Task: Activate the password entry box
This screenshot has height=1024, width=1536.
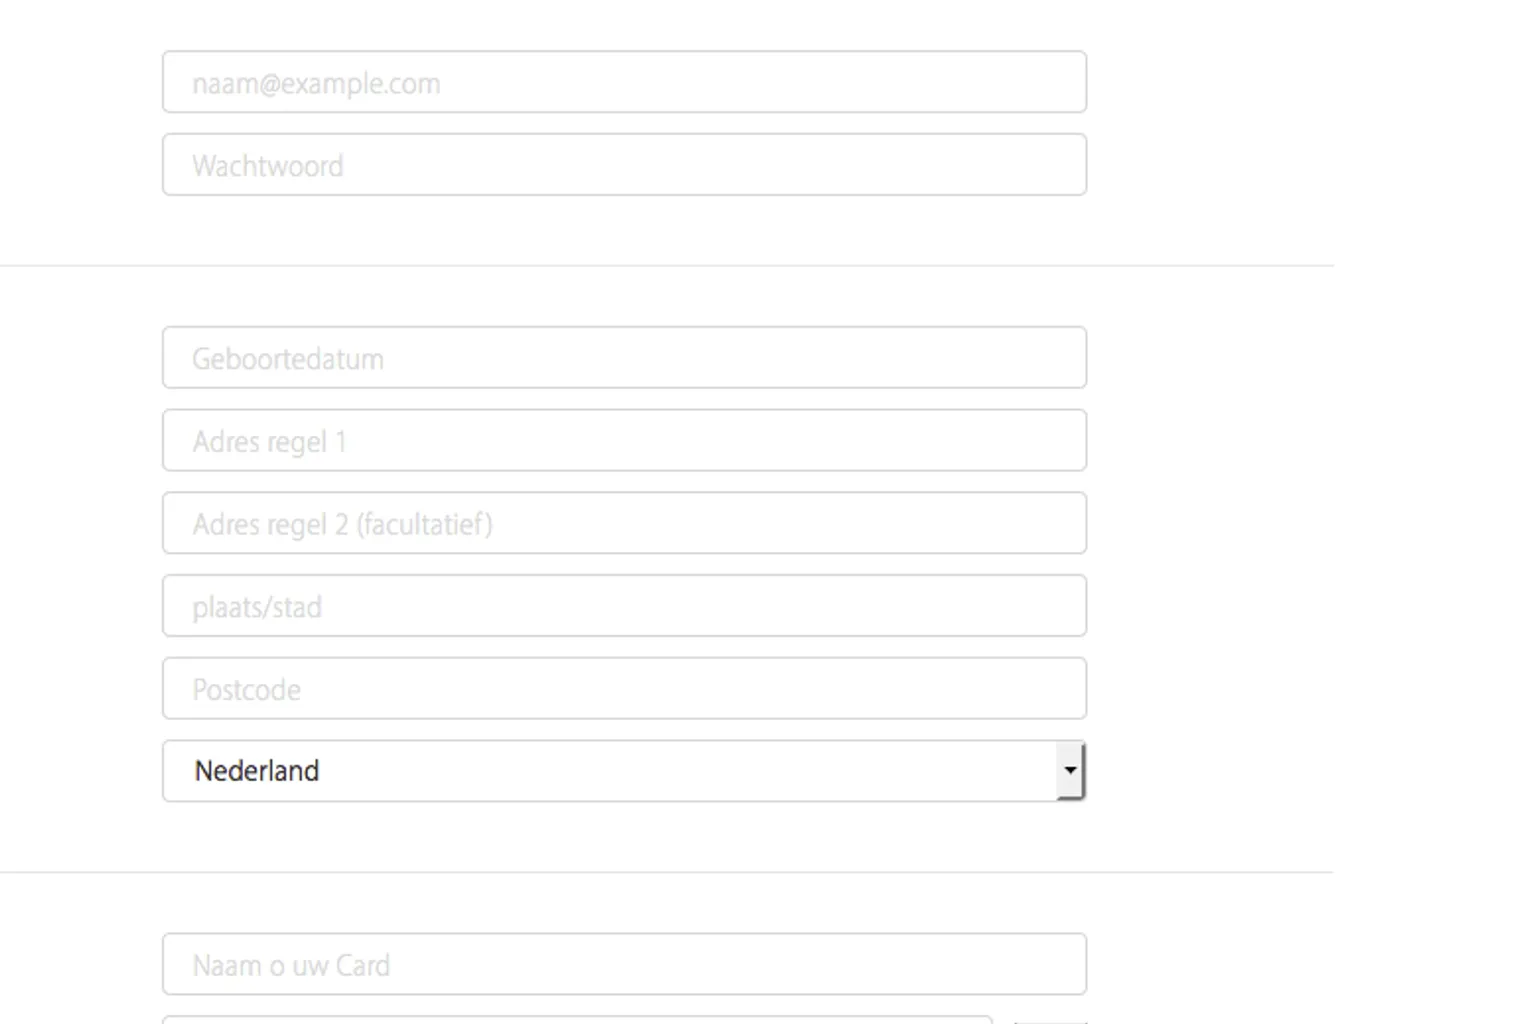Action: click(624, 165)
